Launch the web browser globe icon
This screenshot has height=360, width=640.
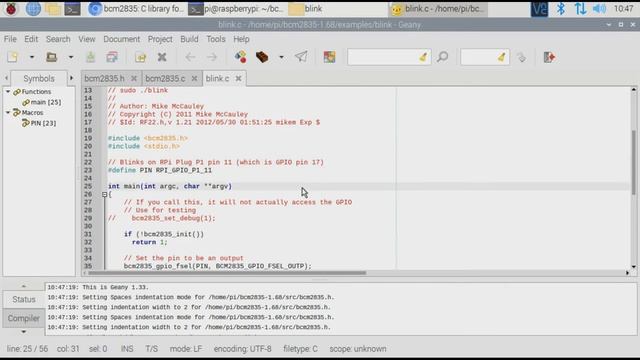pos(33,9)
